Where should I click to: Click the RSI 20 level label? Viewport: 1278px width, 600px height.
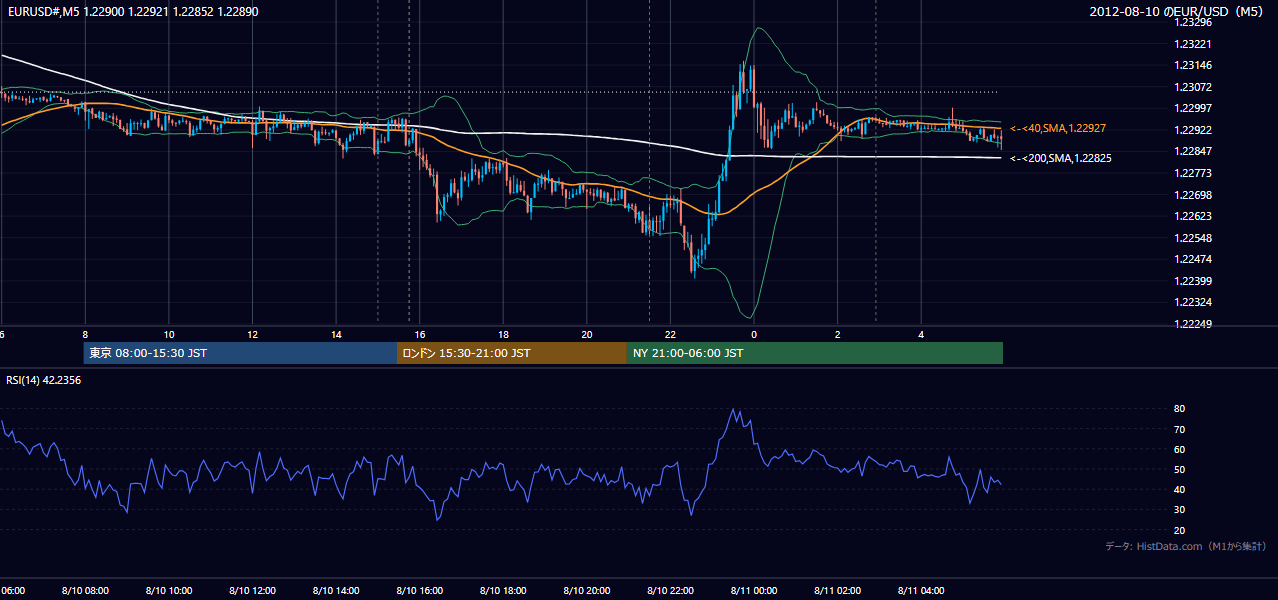click(x=1180, y=530)
